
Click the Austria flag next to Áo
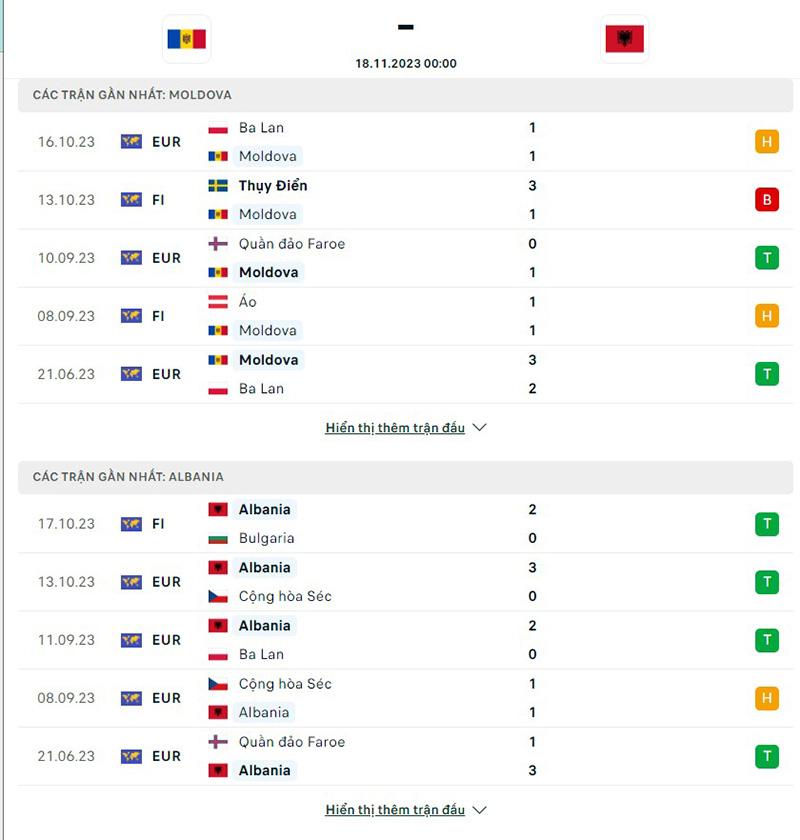coord(218,302)
